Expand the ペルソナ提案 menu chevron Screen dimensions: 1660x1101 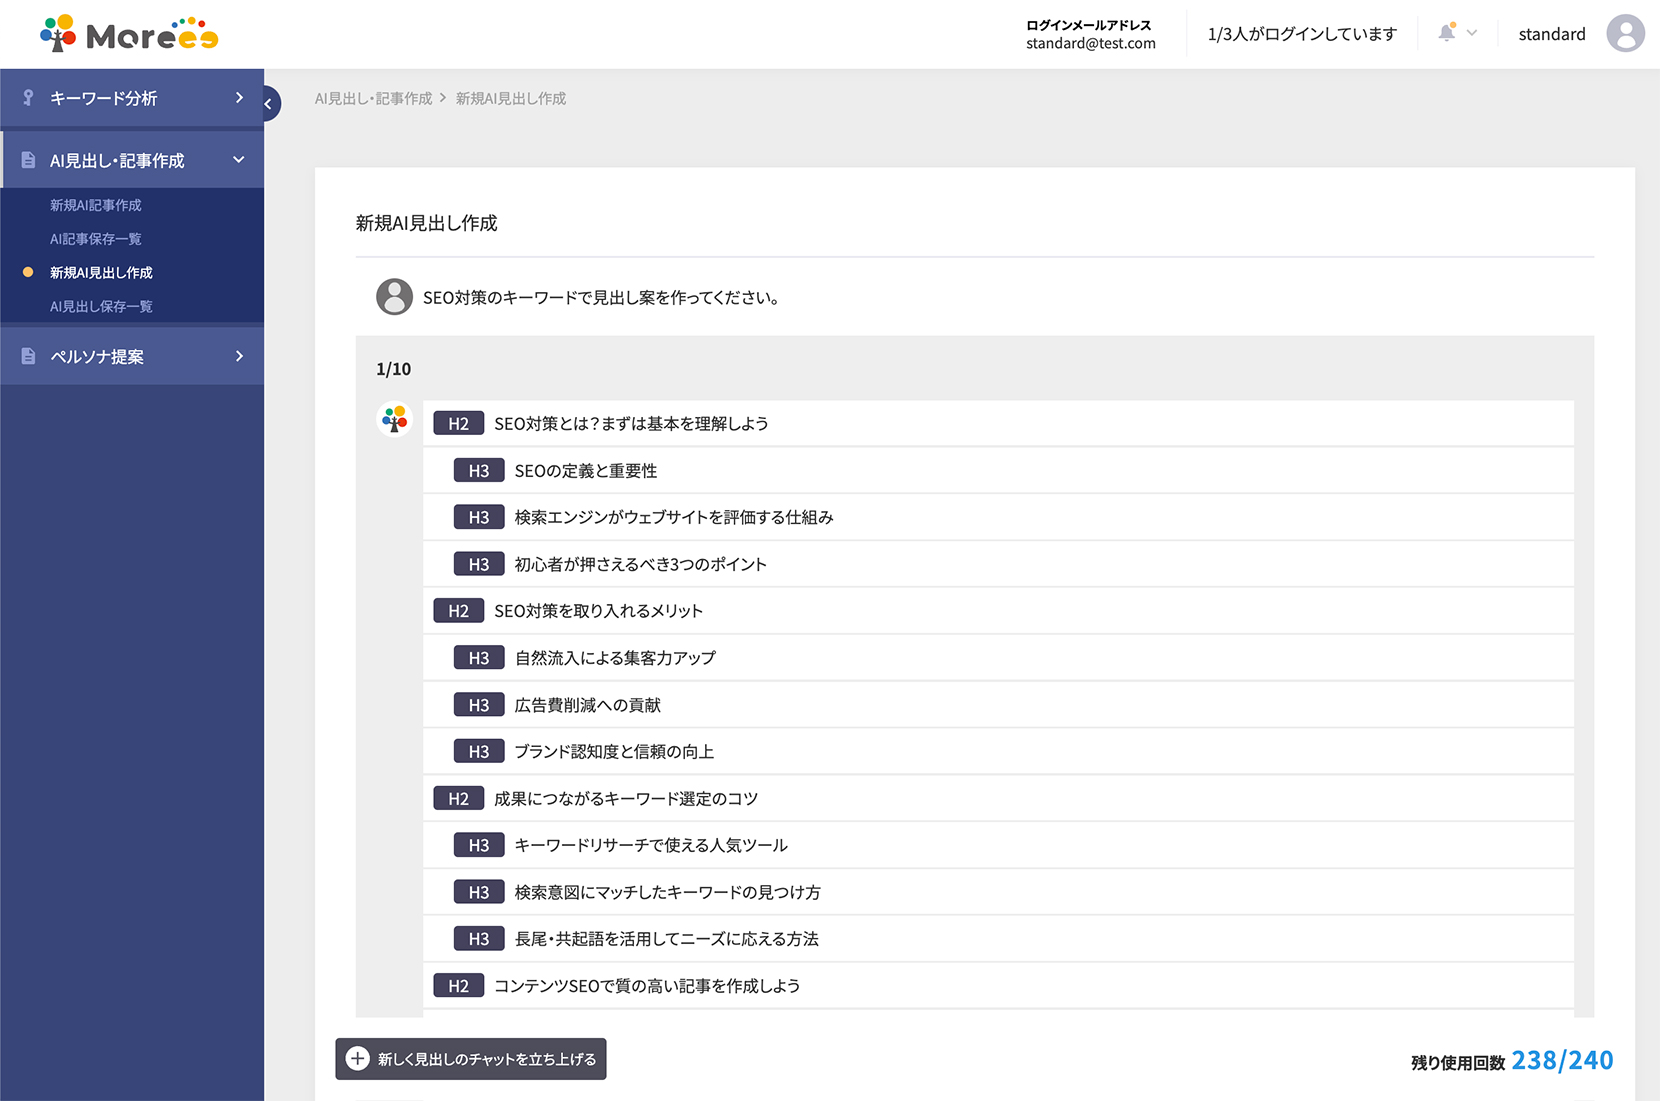[239, 356]
